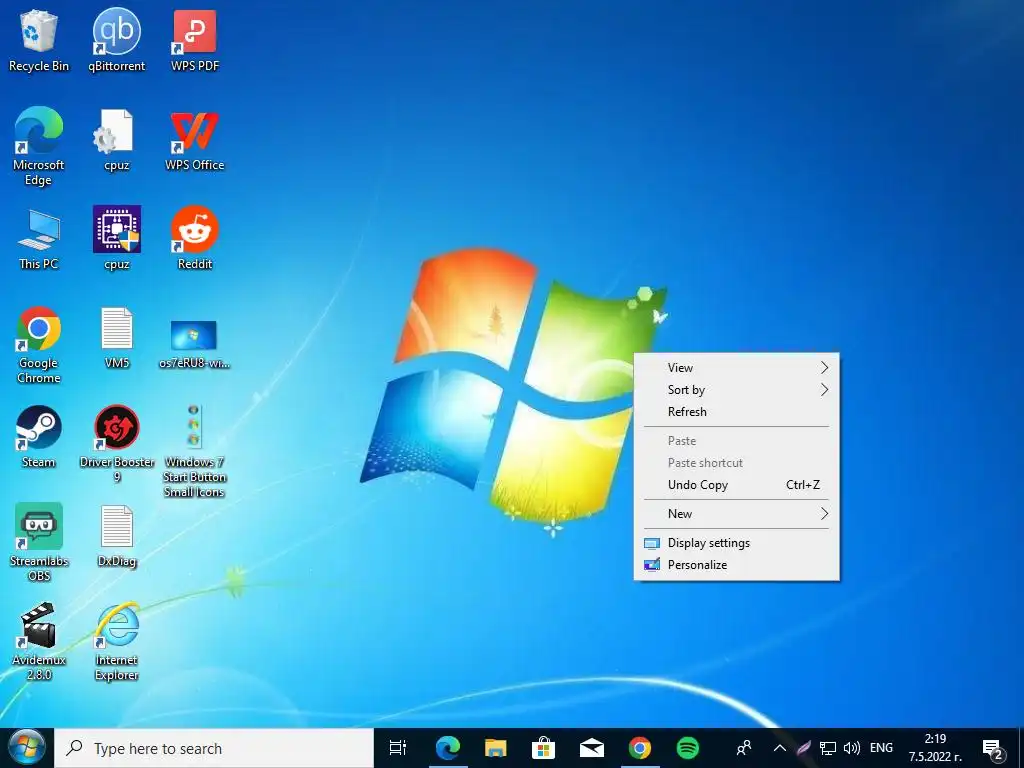Switch to Google Chrome on the taskbar
Screen dimensions: 1024x768
pos(639,748)
